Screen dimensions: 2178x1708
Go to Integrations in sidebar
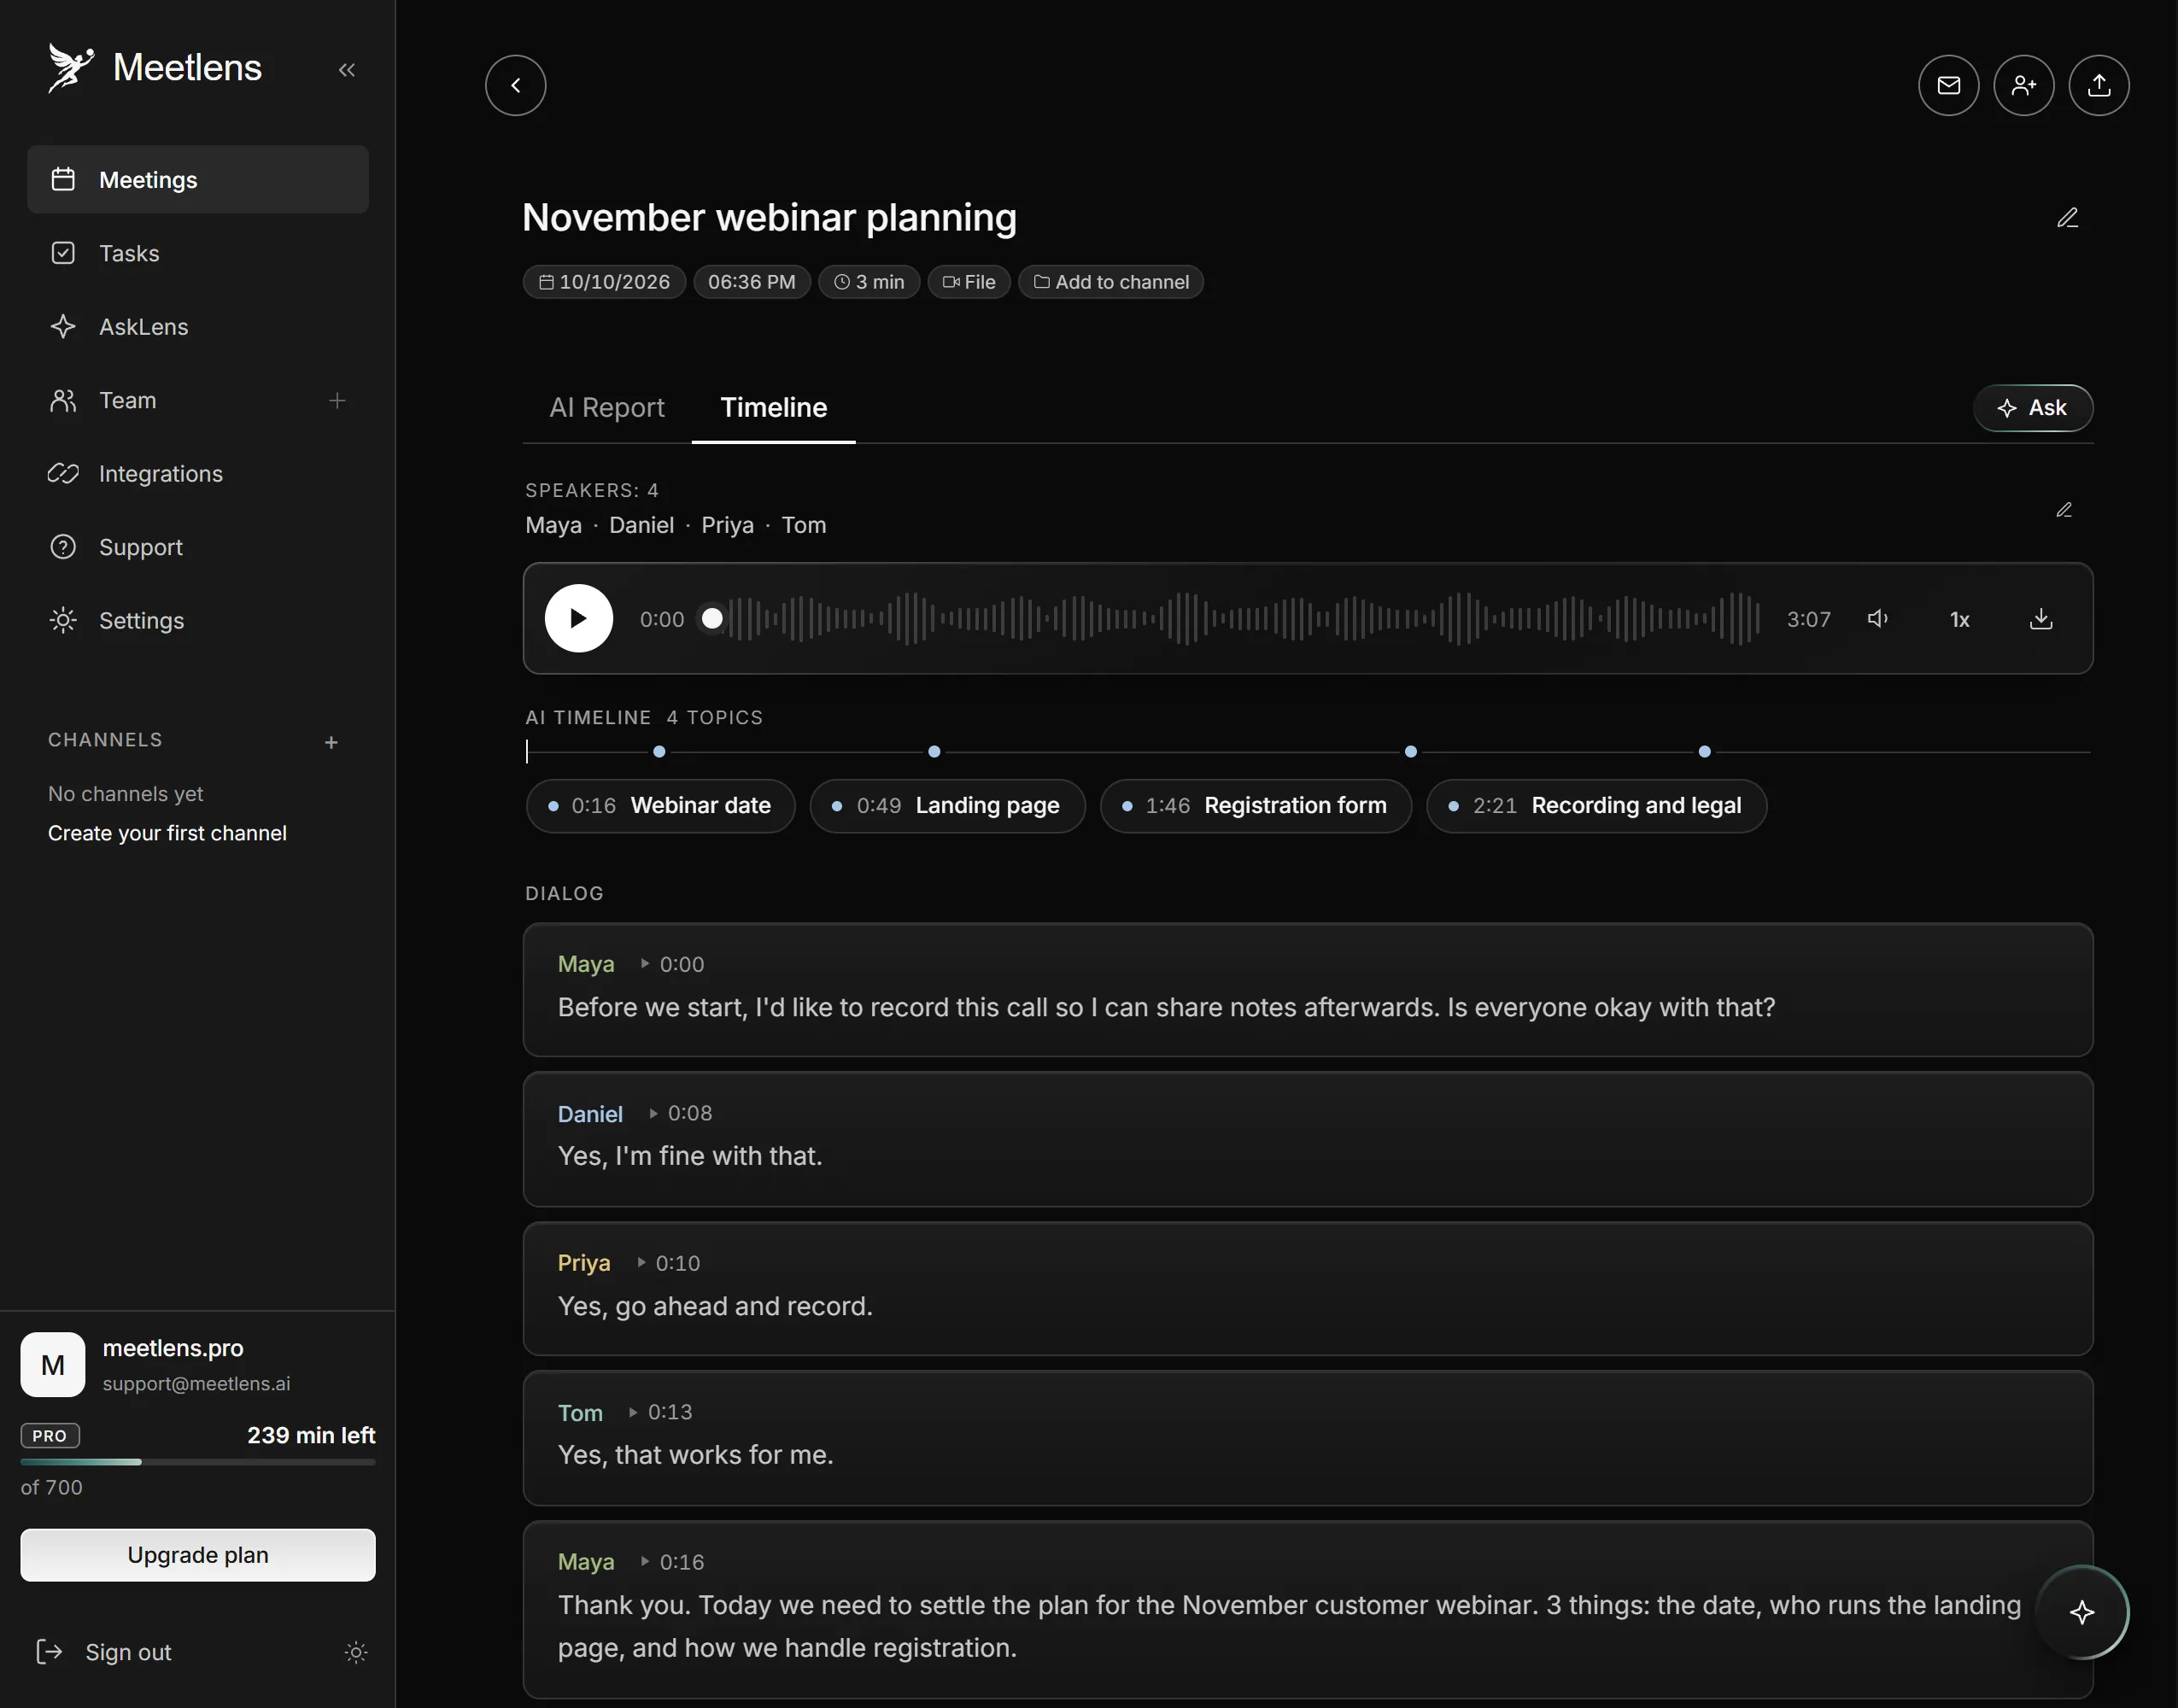[x=198, y=474]
